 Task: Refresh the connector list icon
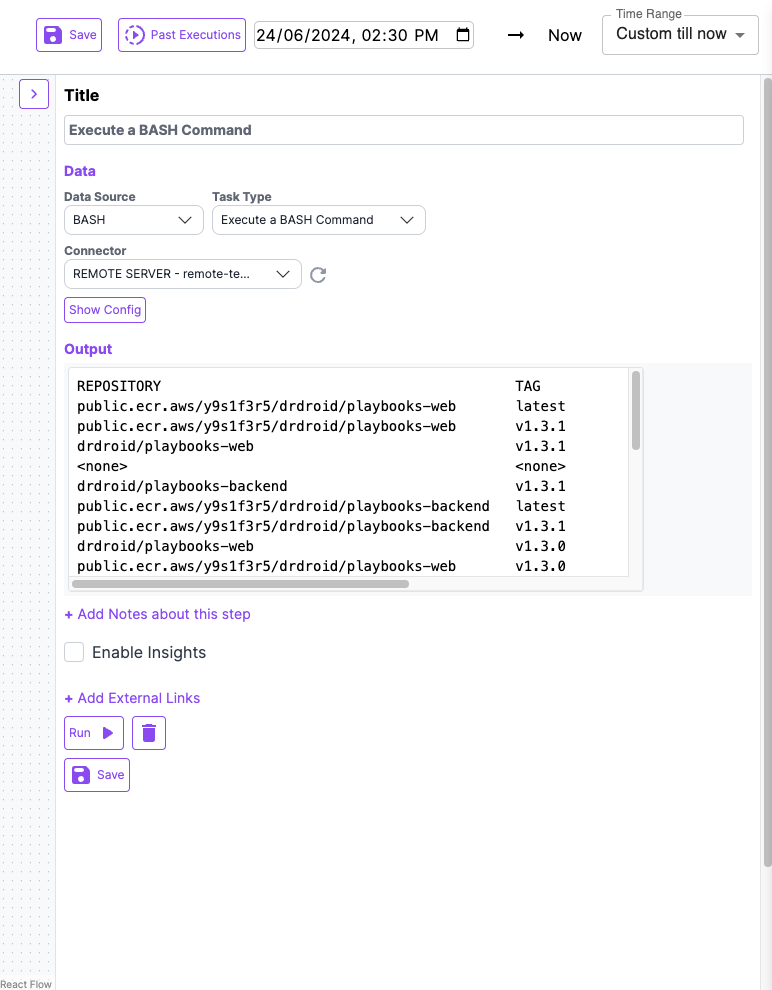coord(318,275)
